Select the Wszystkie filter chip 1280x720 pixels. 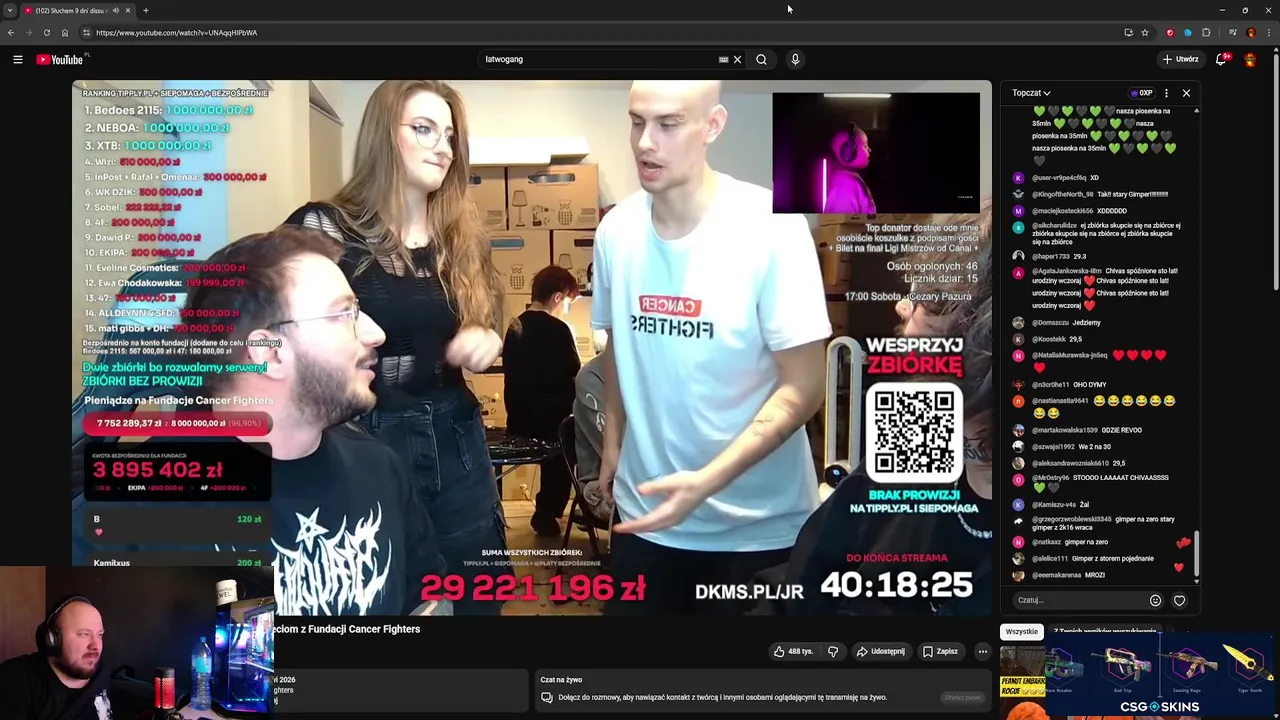click(1021, 631)
